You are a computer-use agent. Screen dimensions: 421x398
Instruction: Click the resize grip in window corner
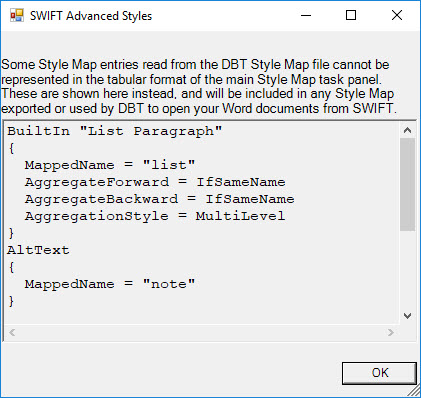tap(414, 391)
